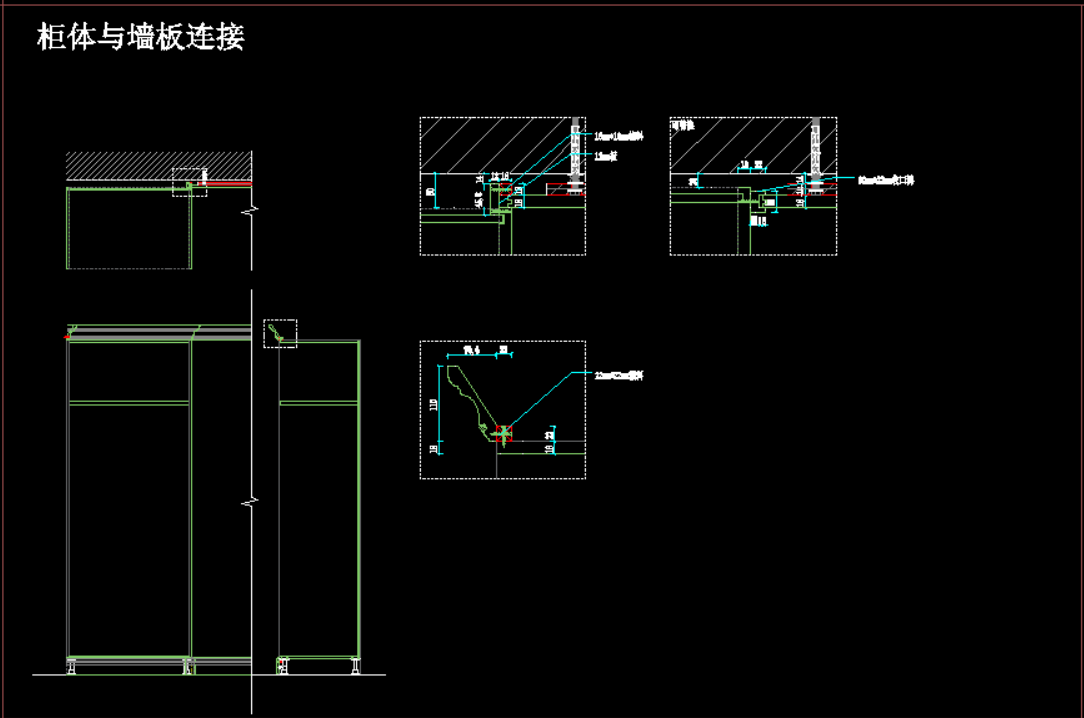Screen dimensions: 1084x718
Task: Click the drawing title text 柜体与墙板连接
Action: 140,38
